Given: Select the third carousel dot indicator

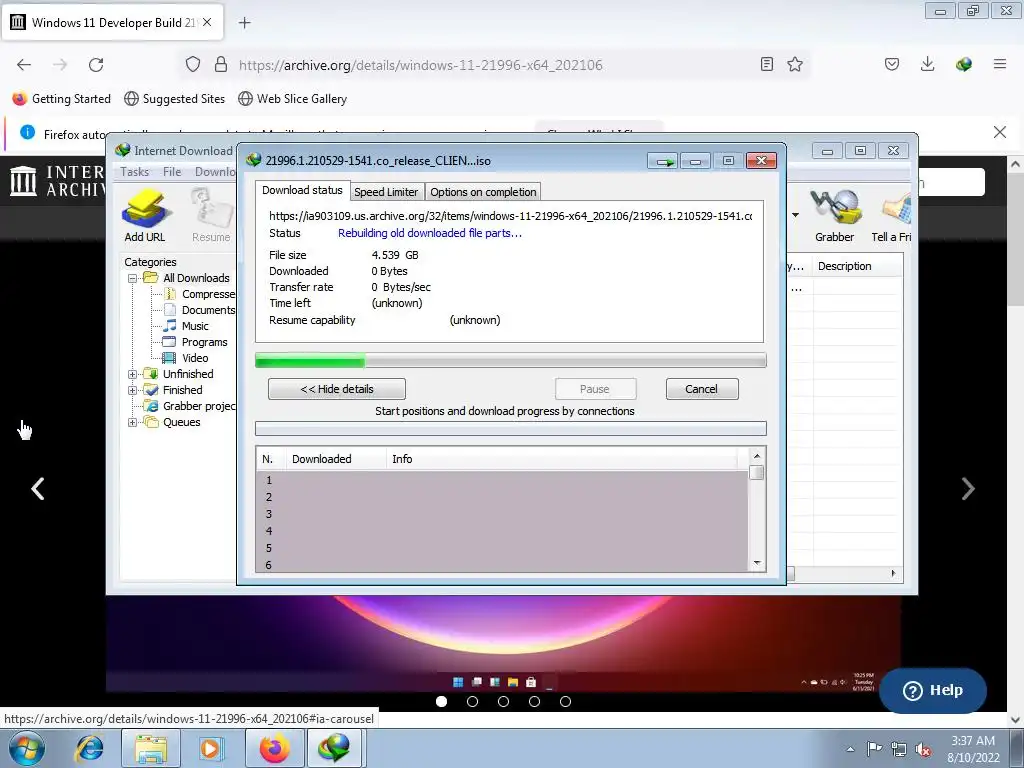Looking at the screenshot, I should 504,701.
